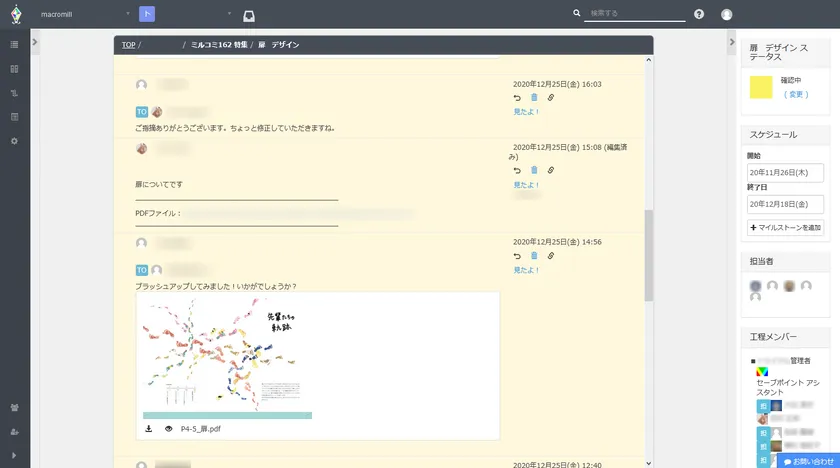Viewport: 840px width, 468px height.
Task: Copy link of the 14:56 comment
Action: pyautogui.click(x=550, y=255)
